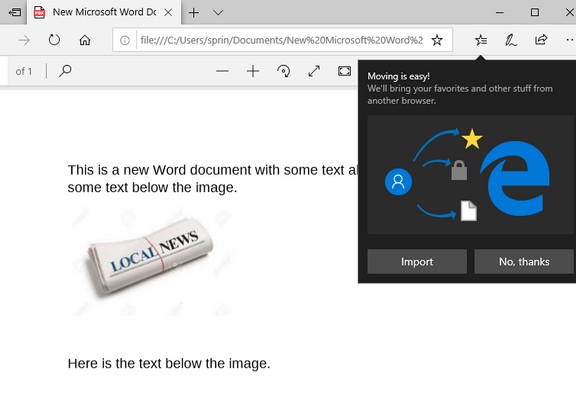
Task: Click the No, thanks button
Action: click(x=524, y=261)
